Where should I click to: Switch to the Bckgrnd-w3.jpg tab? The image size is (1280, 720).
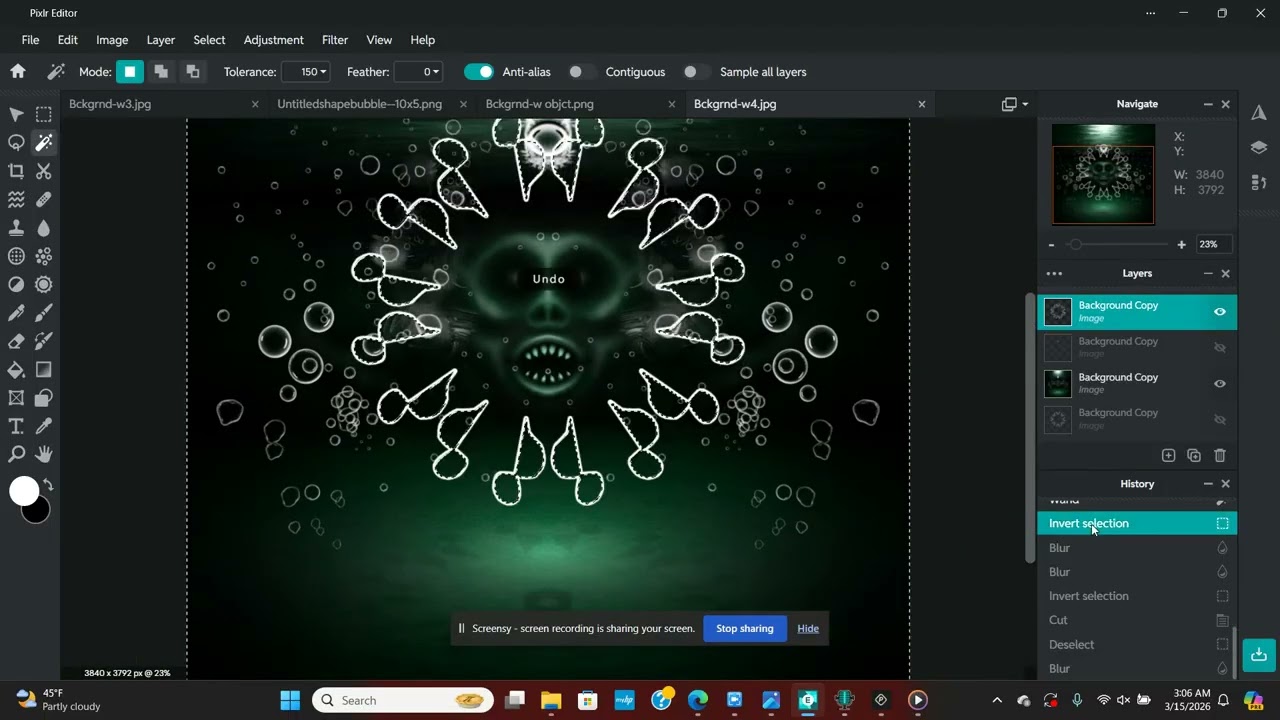[x=110, y=104]
